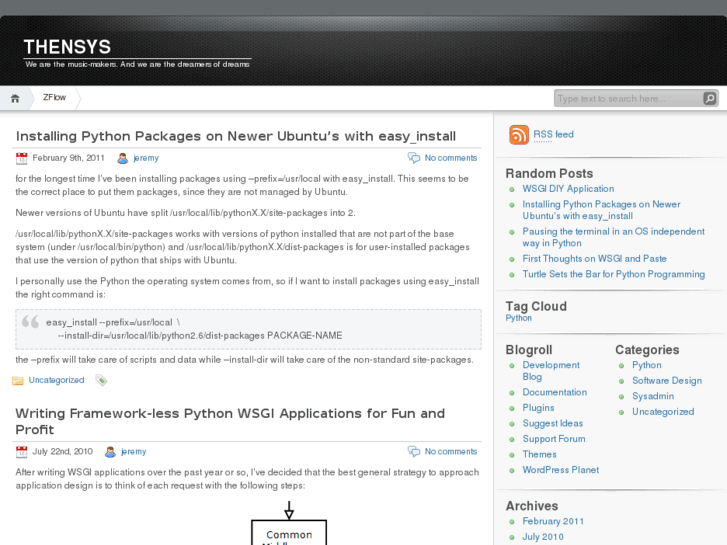Click the THENSYS site title
Viewport: 727px width, 545px height.
pos(67,47)
